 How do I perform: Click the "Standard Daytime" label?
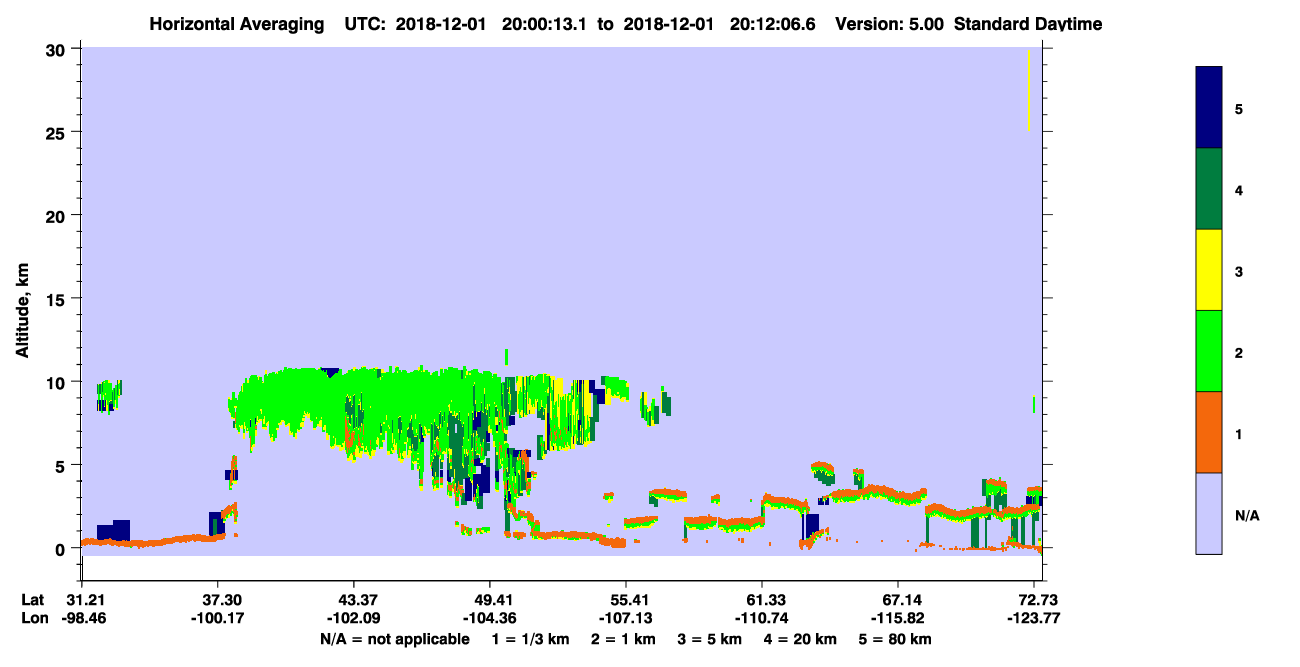1028,23
